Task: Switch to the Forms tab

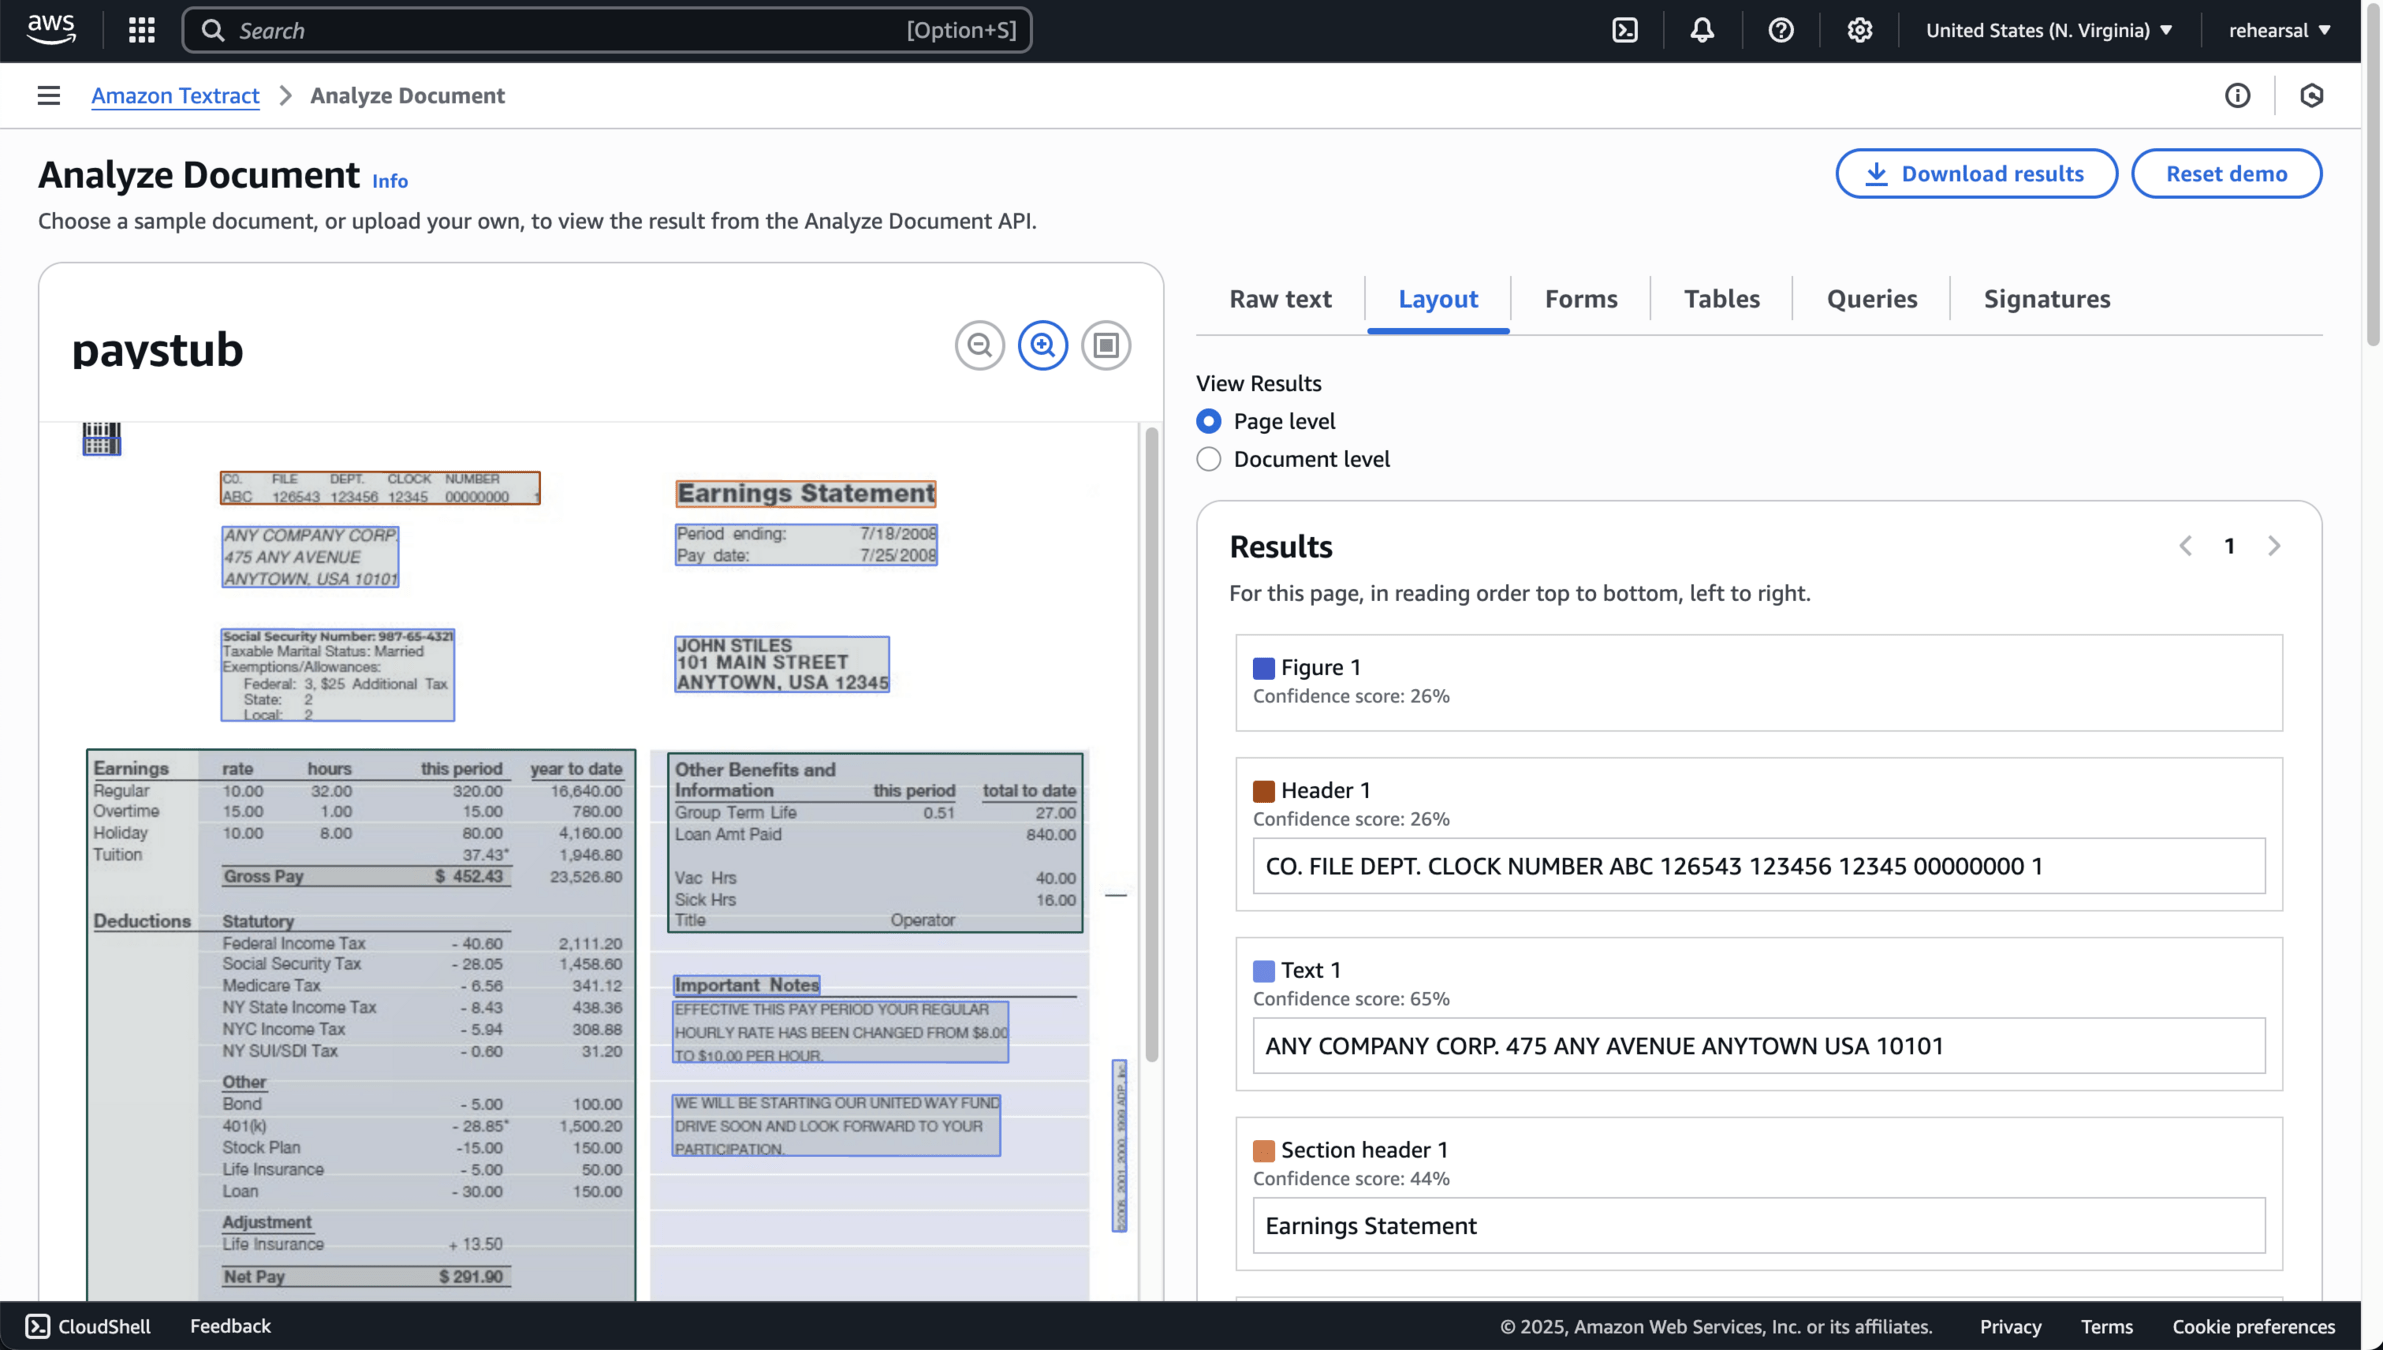Action: 1580,299
